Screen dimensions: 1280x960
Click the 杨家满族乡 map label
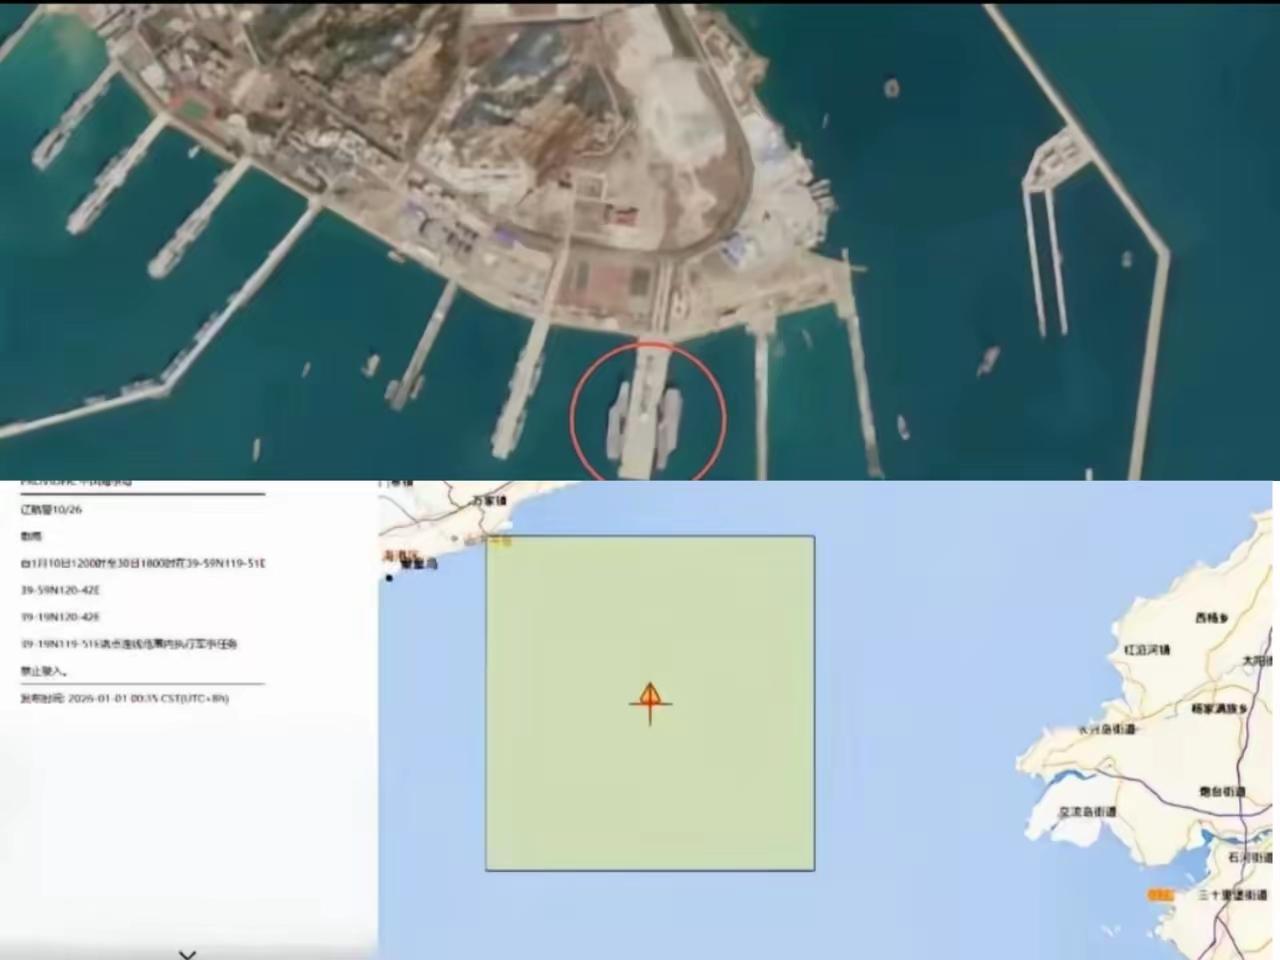coord(1218,708)
